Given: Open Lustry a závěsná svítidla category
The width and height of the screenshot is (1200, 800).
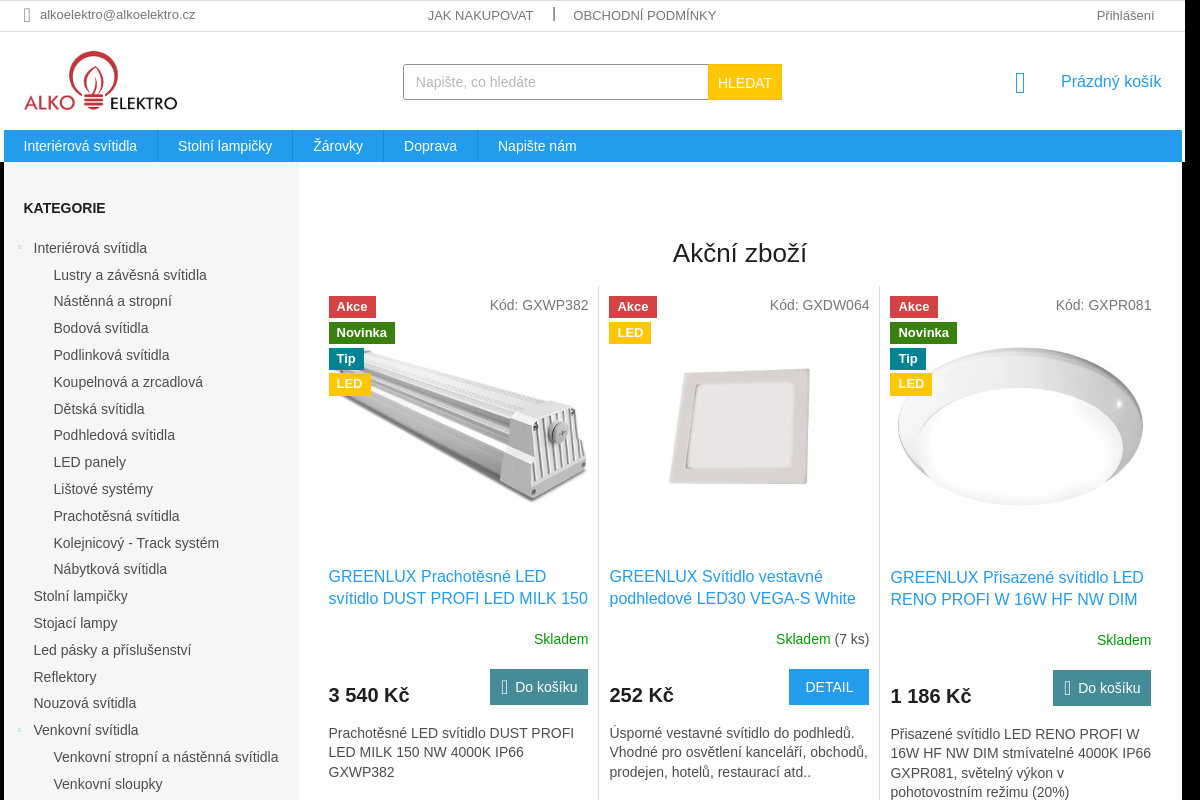Looking at the screenshot, I should [x=130, y=275].
